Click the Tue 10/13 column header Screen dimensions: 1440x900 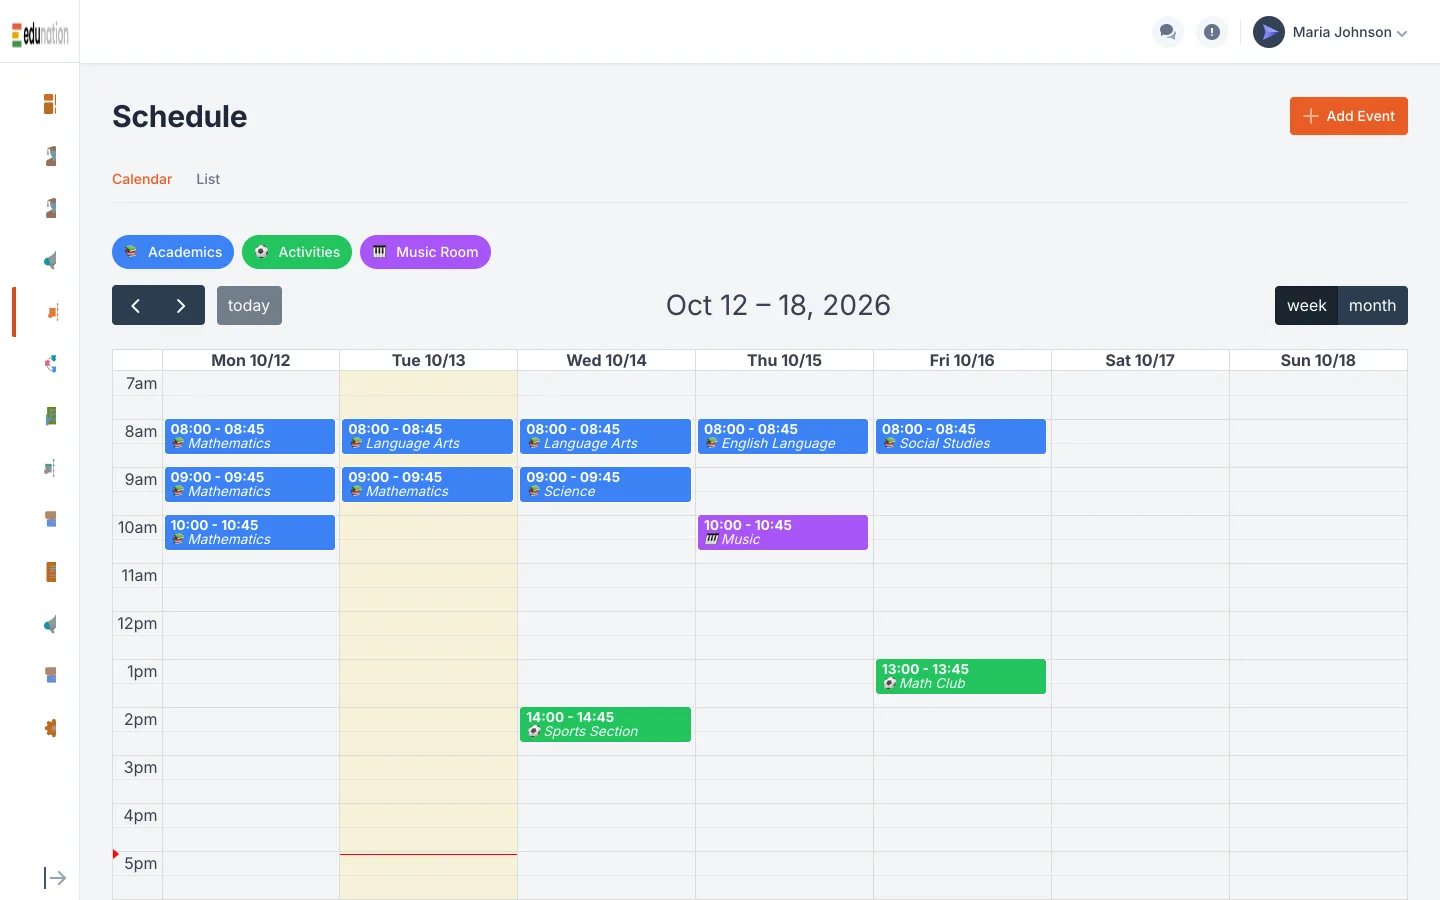[x=429, y=360]
